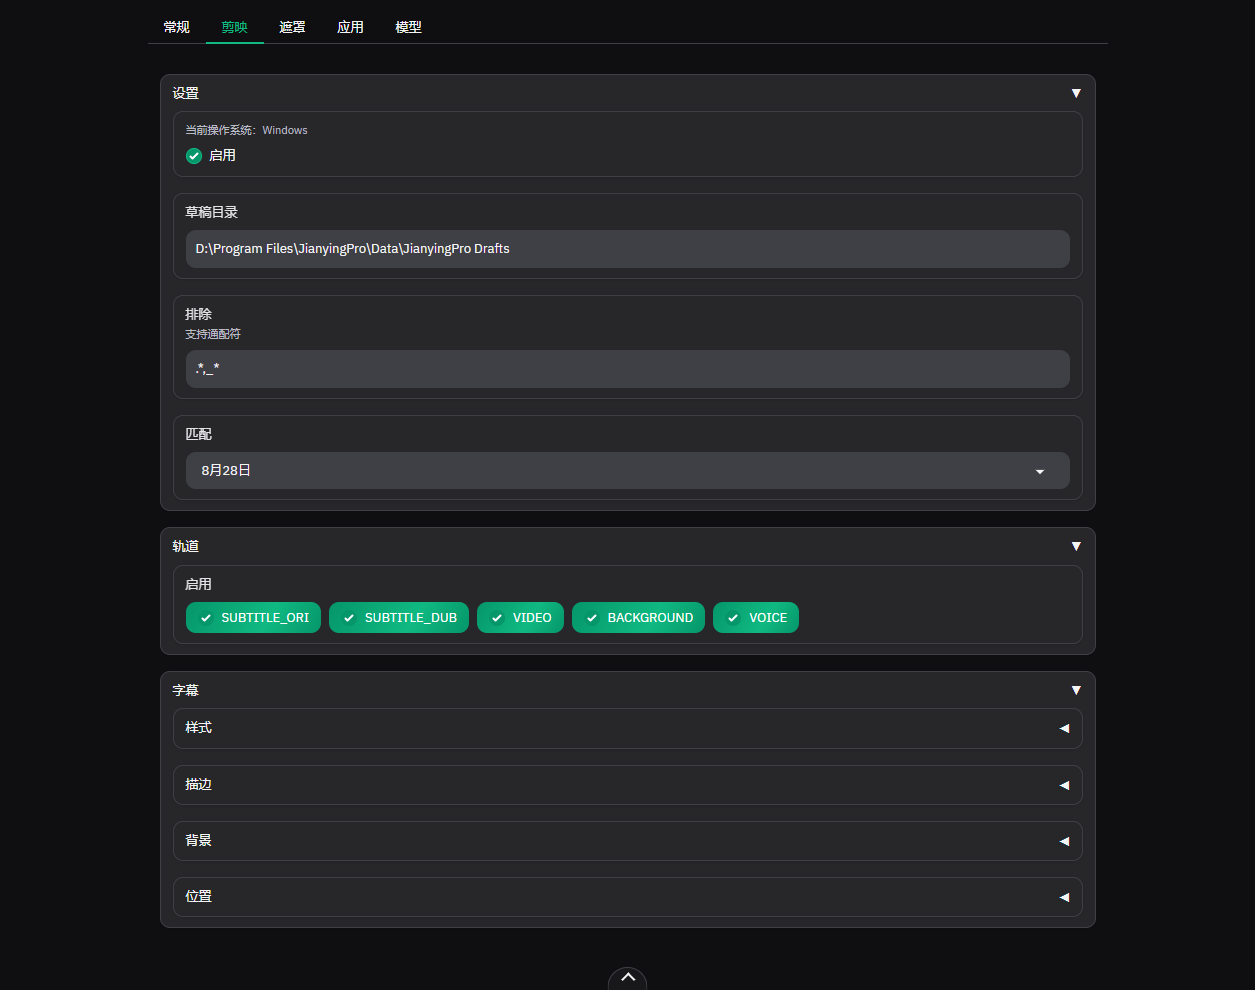Open the 匹配 dropdown showing 8月28日

pos(628,471)
